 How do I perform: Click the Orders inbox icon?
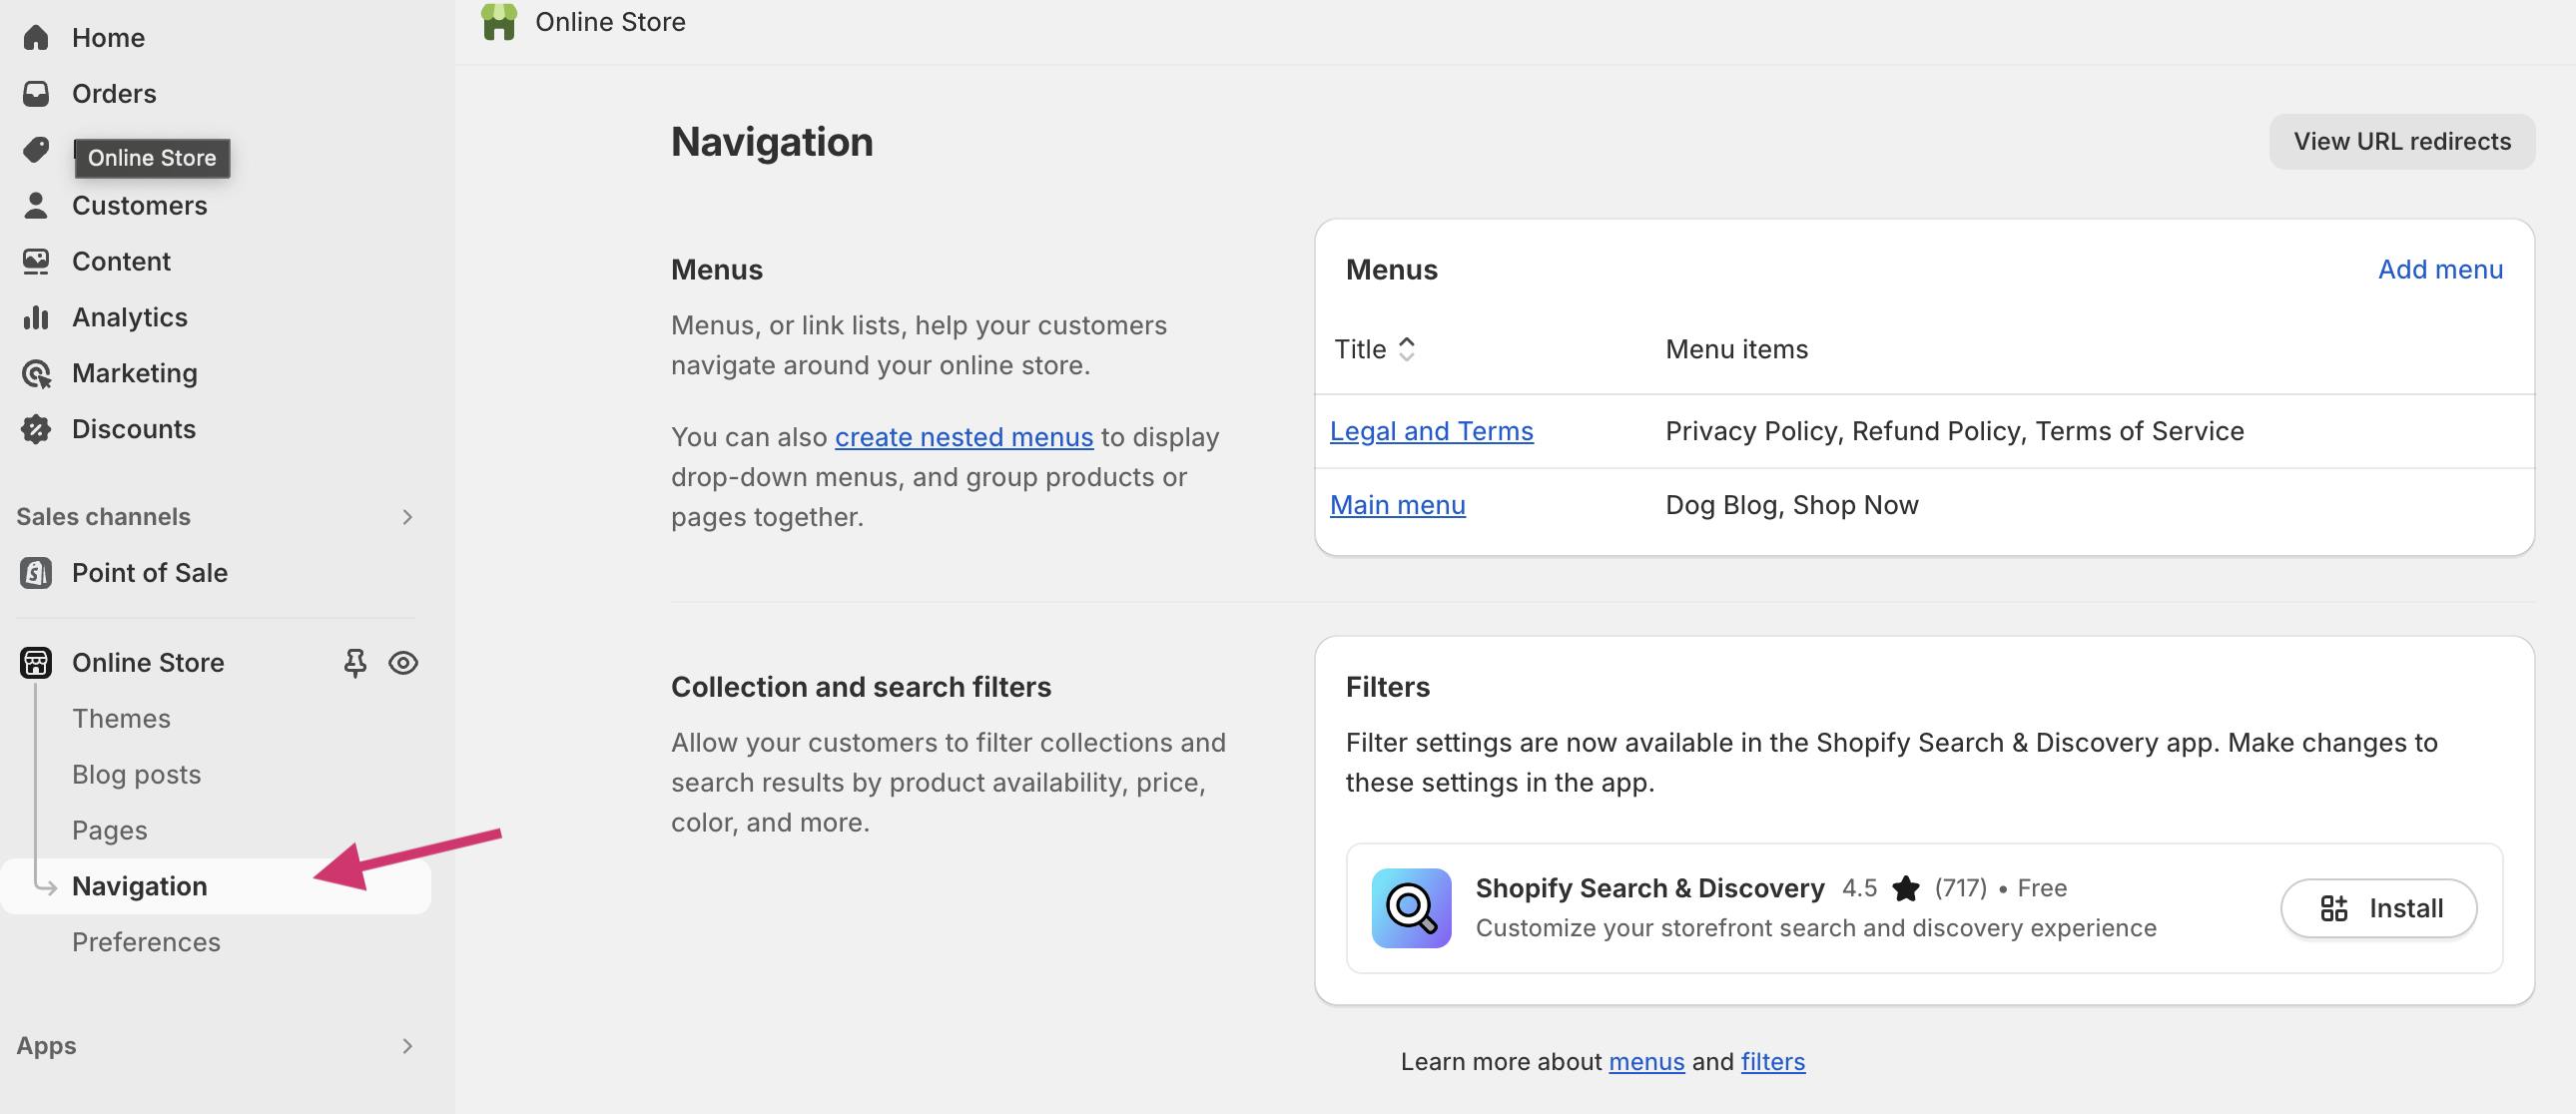(36, 94)
